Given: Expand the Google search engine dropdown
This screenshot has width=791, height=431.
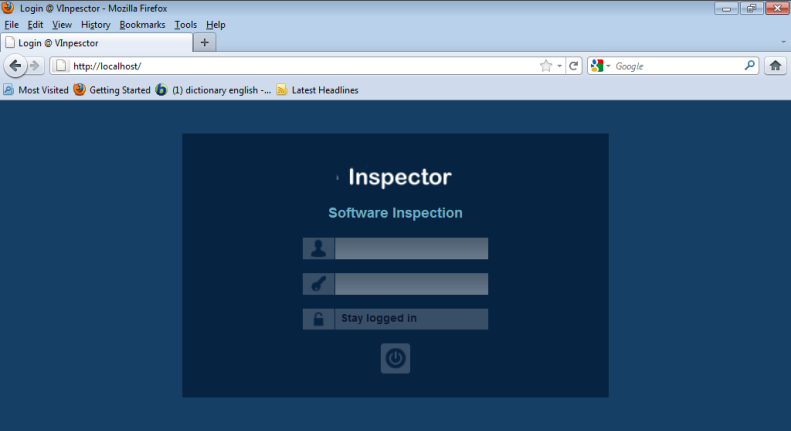Looking at the screenshot, I should pyautogui.click(x=601, y=66).
